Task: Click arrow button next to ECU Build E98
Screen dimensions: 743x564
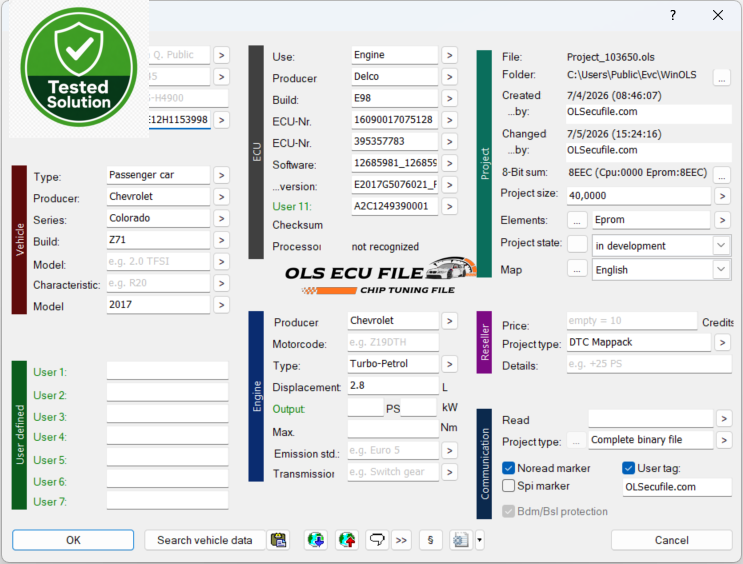Action: [x=450, y=99]
